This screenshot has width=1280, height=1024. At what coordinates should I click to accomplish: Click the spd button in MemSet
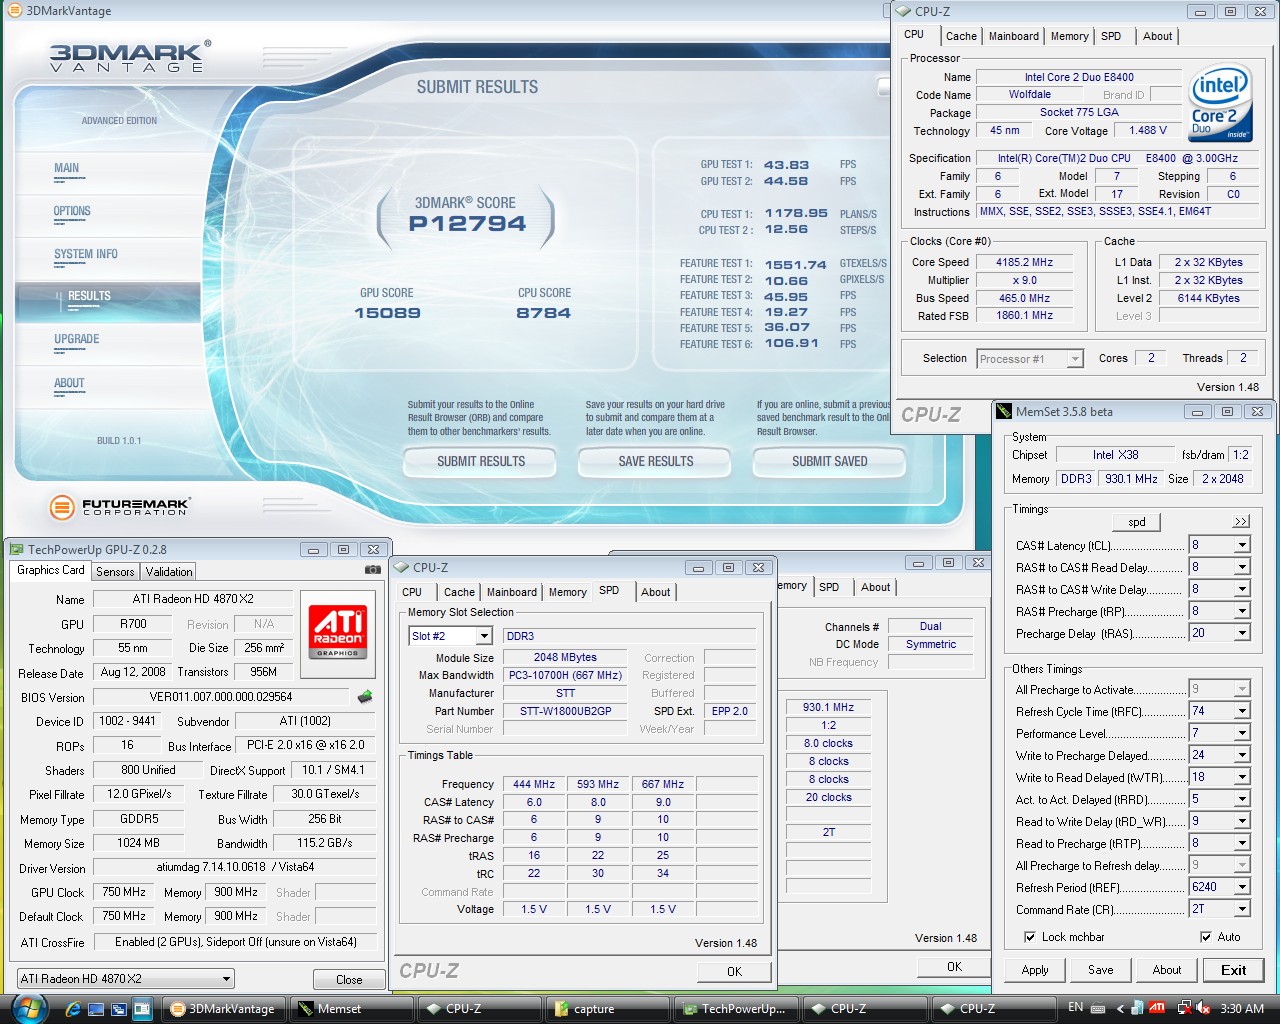click(x=1137, y=522)
